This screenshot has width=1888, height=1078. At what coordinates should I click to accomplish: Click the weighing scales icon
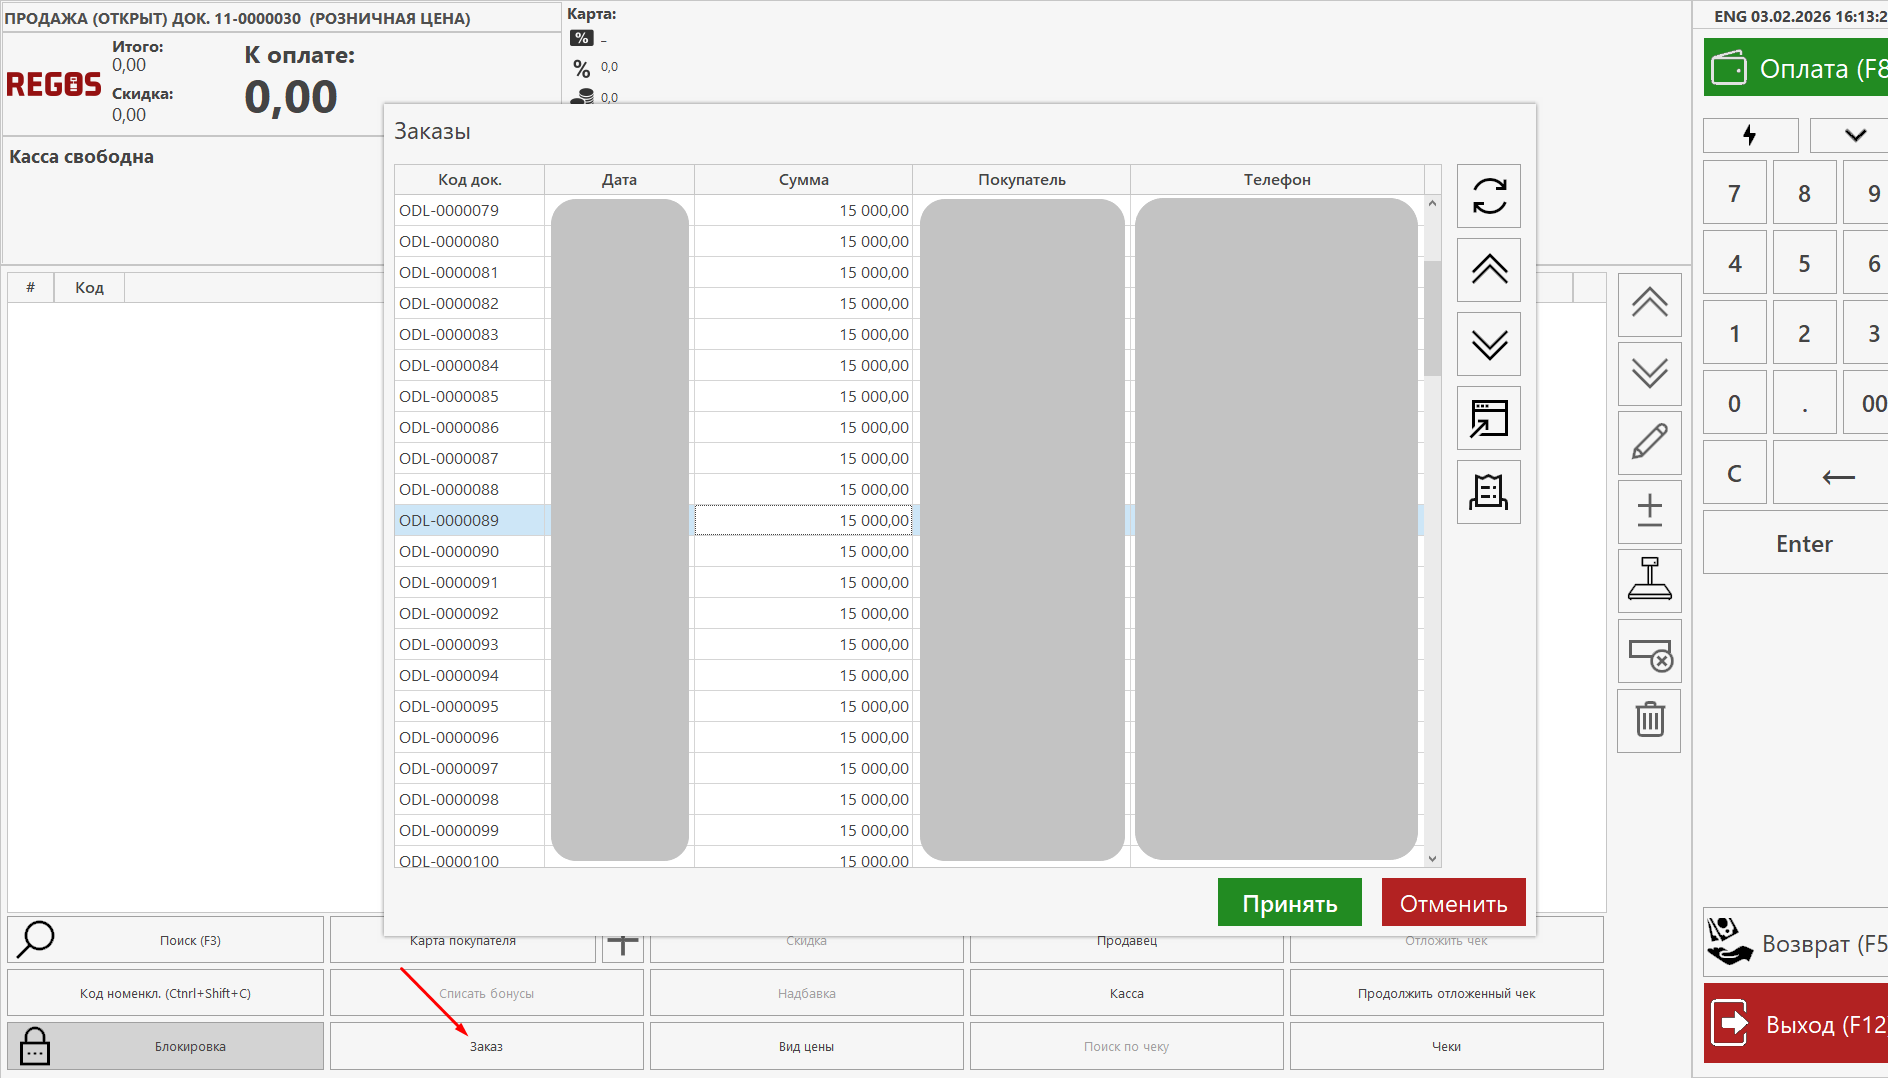[x=1649, y=581]
